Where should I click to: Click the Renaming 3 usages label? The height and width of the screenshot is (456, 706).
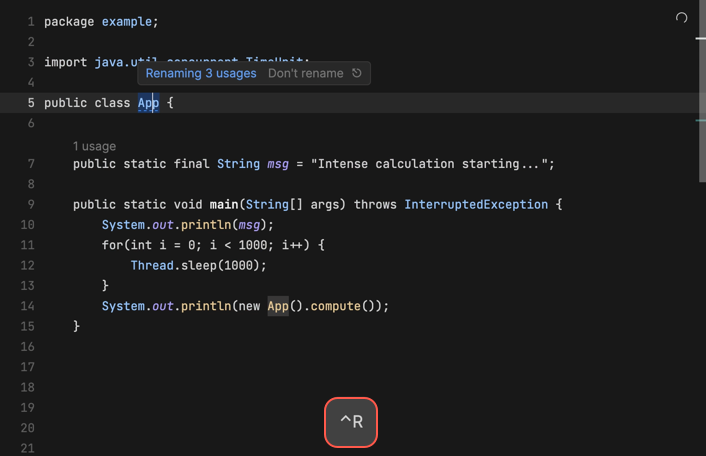[x=201, y=73]
